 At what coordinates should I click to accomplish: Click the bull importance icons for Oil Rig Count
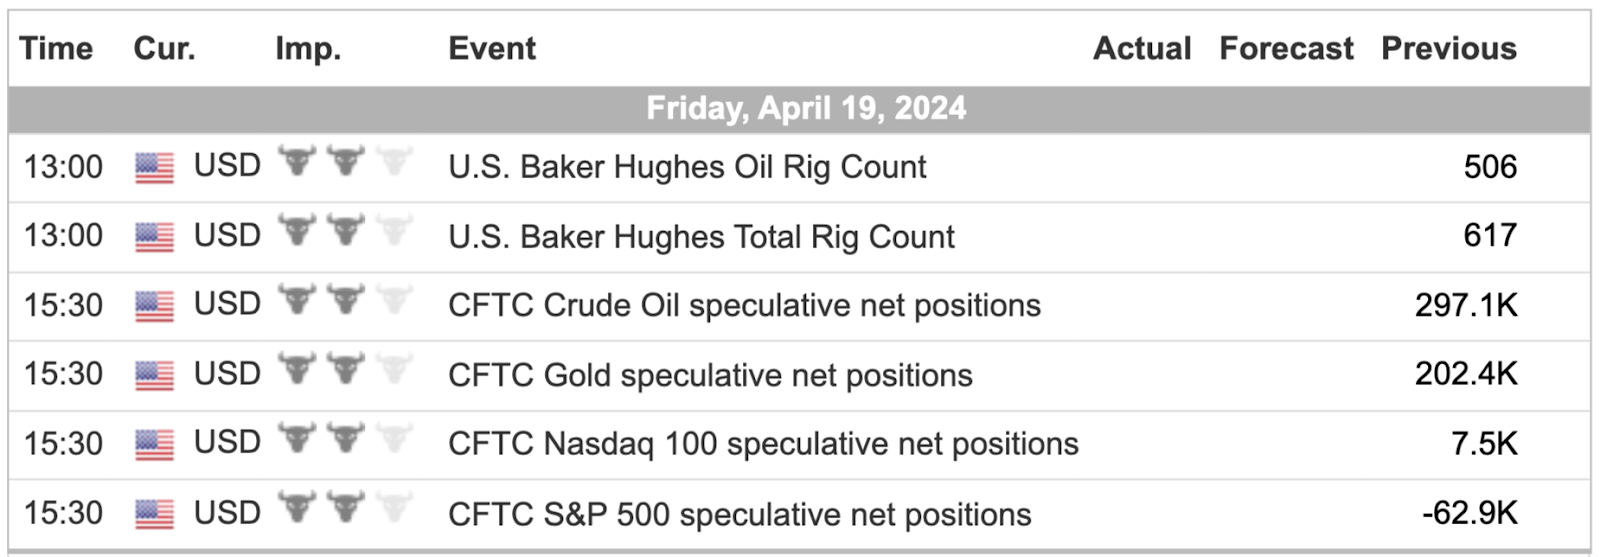(345, 160)
